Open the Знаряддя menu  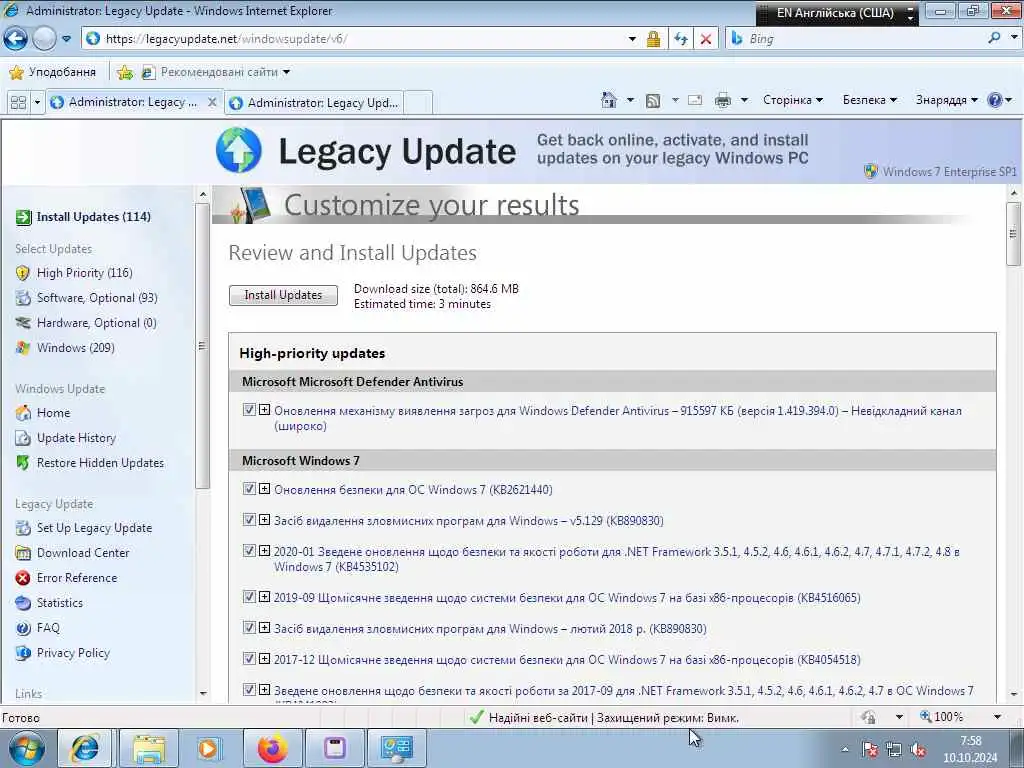coord(946,100)
